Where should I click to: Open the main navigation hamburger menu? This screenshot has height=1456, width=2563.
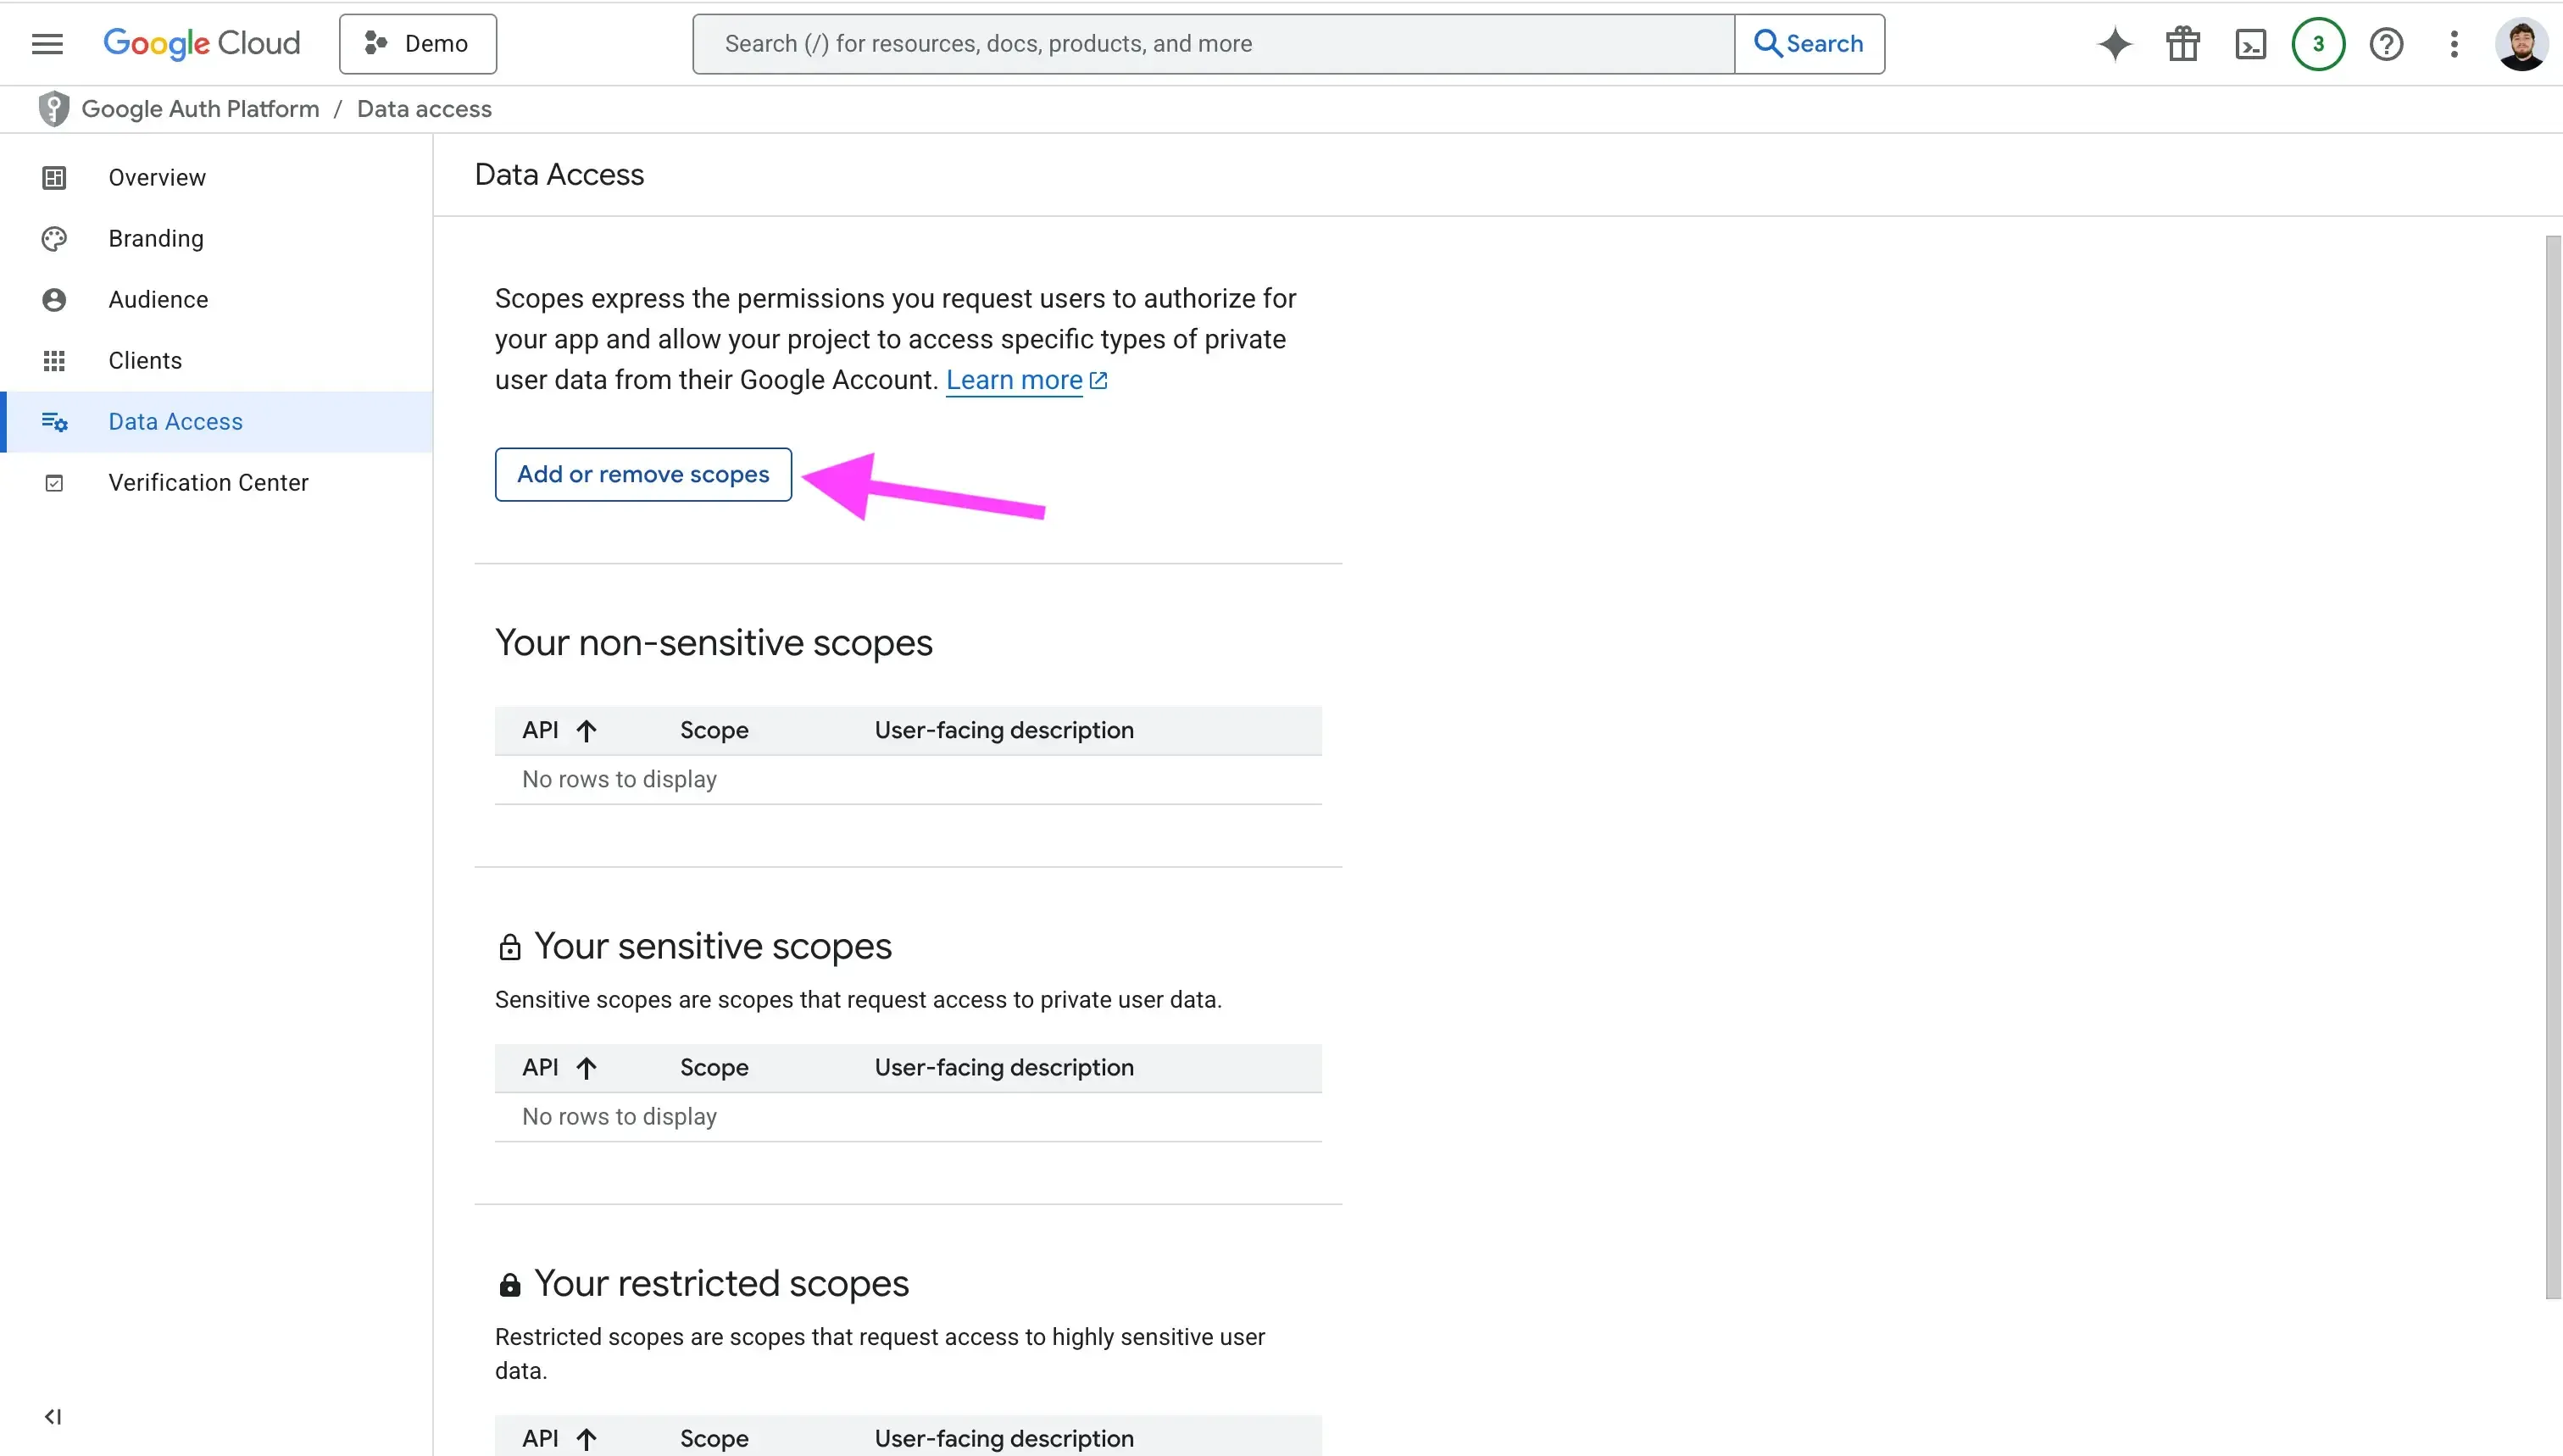pyautogui.click(x=47, y=44)
